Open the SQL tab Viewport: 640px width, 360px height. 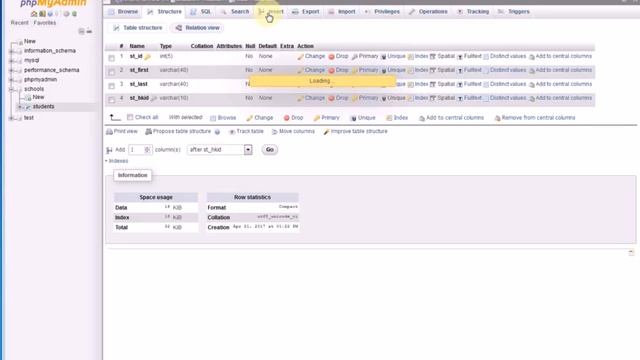(201, 11)
